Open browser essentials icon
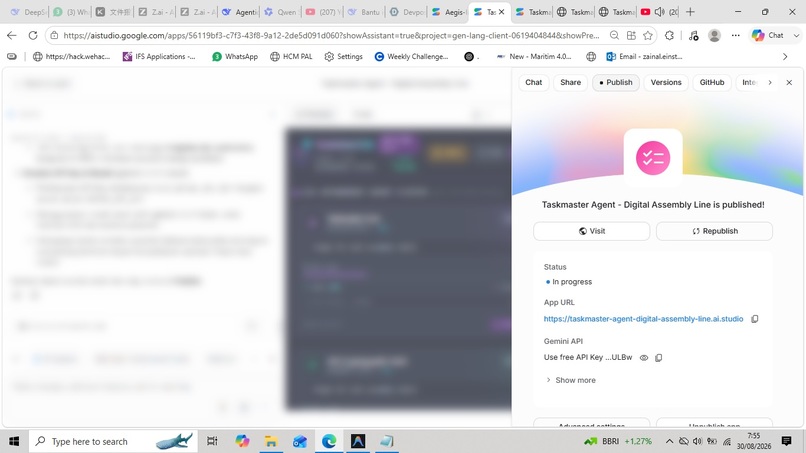Screen dimensions: 806x453 tap(693, 35)
